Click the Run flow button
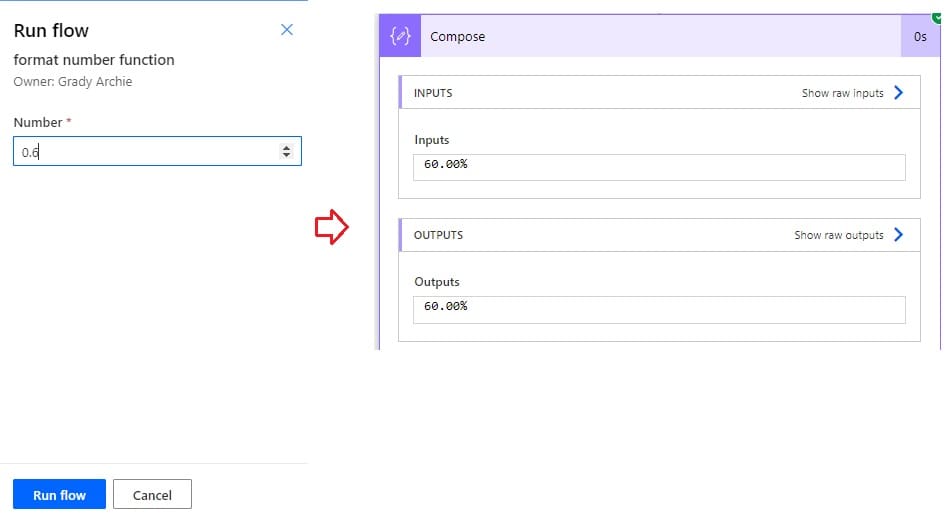952x522 pixels. point(60,495)
